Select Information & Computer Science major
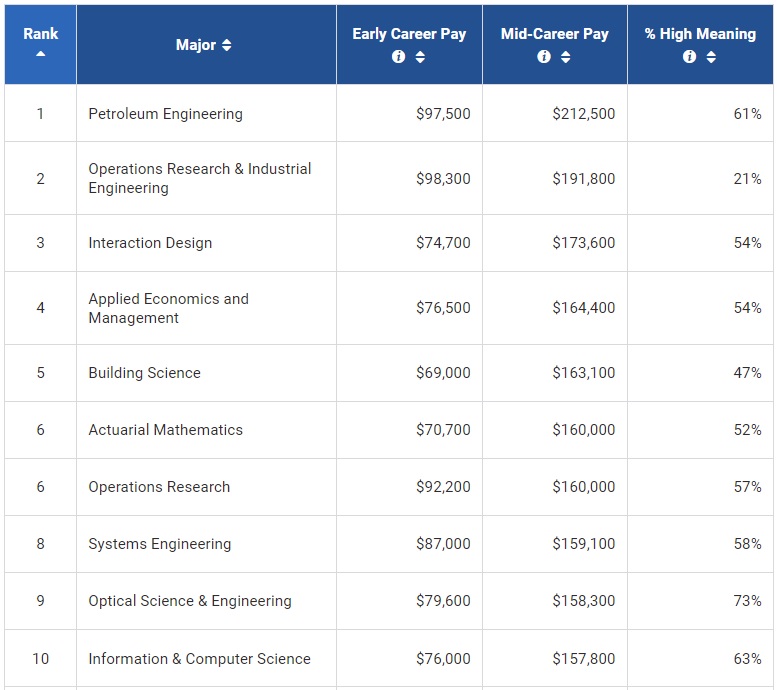The height and width of the screenshot is (690, 777). [199, 659]
